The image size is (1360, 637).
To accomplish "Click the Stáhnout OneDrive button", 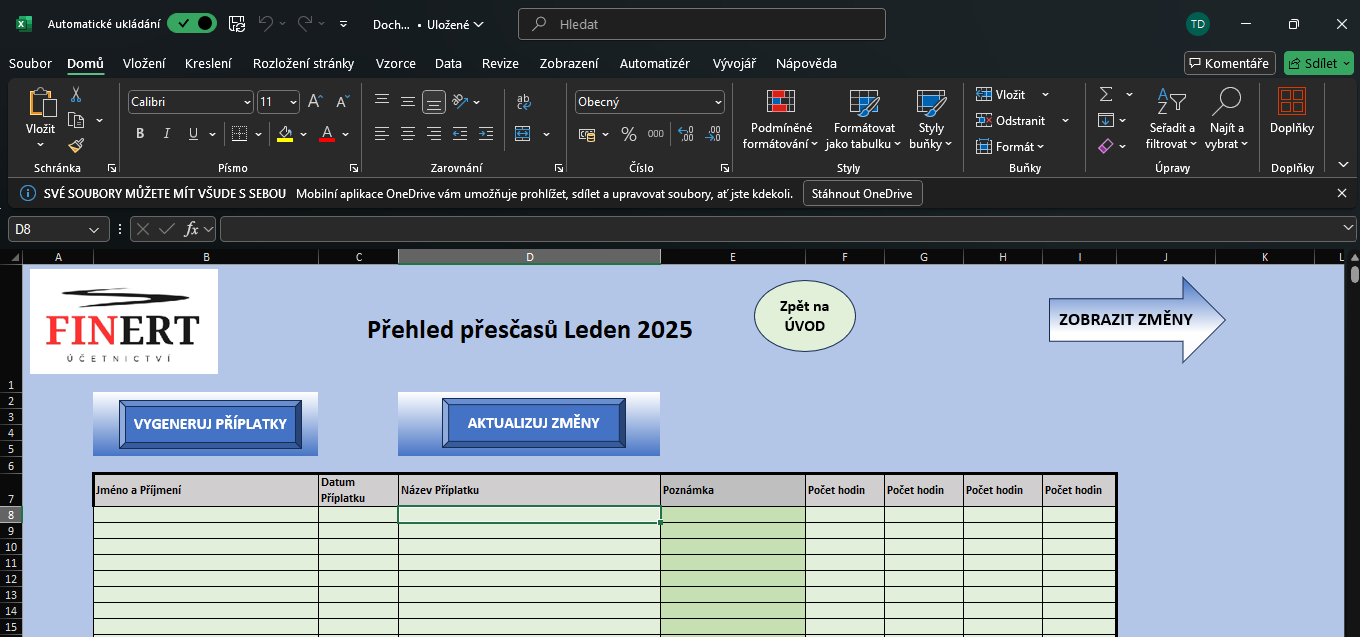I will click(x=862, y=193).
